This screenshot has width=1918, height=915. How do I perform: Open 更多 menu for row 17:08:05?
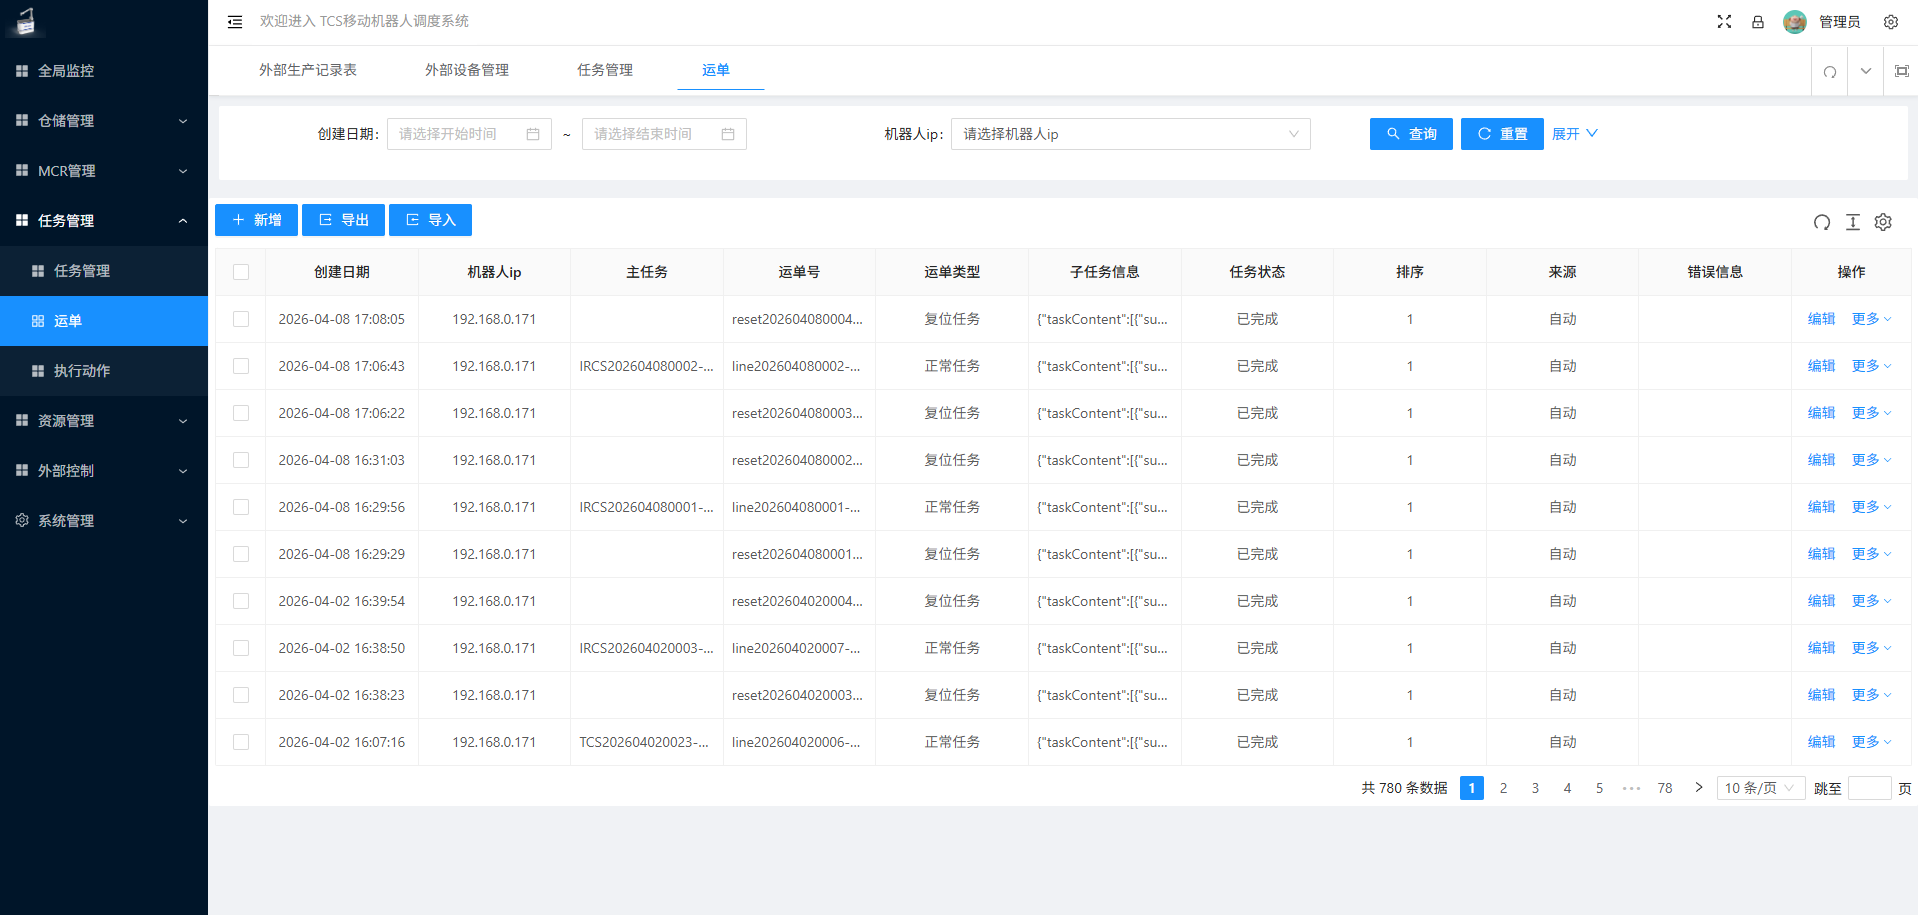click(x=1871, y=319)
